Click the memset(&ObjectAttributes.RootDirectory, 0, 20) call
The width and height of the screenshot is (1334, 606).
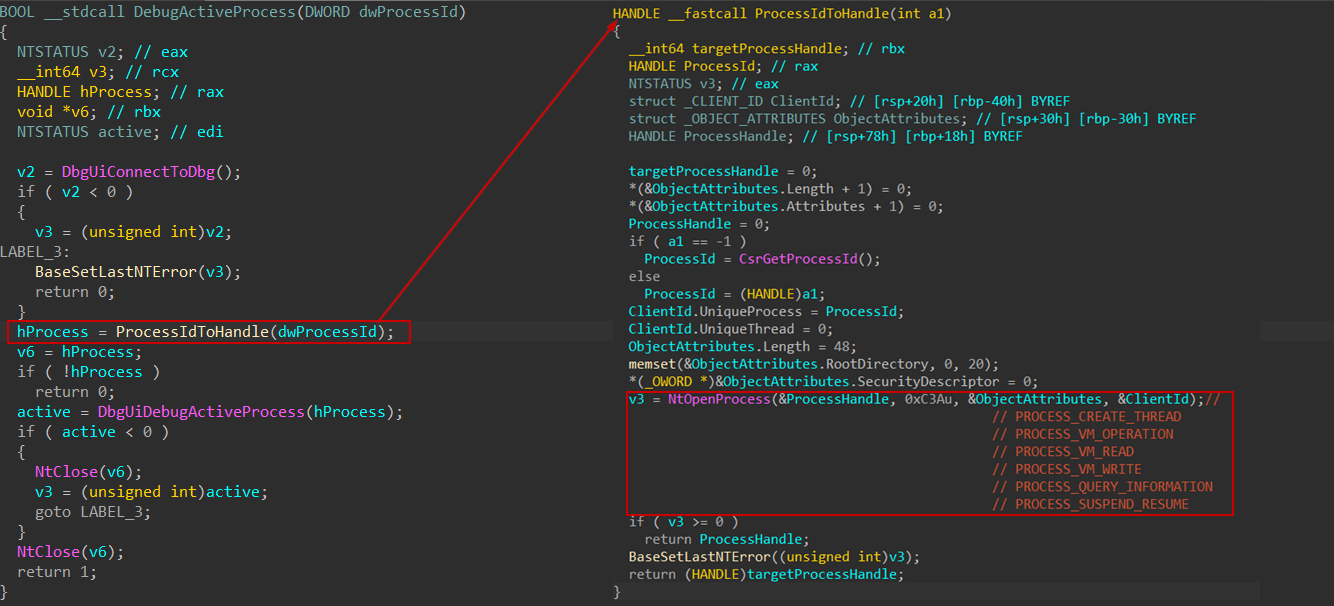pos(814,364)
